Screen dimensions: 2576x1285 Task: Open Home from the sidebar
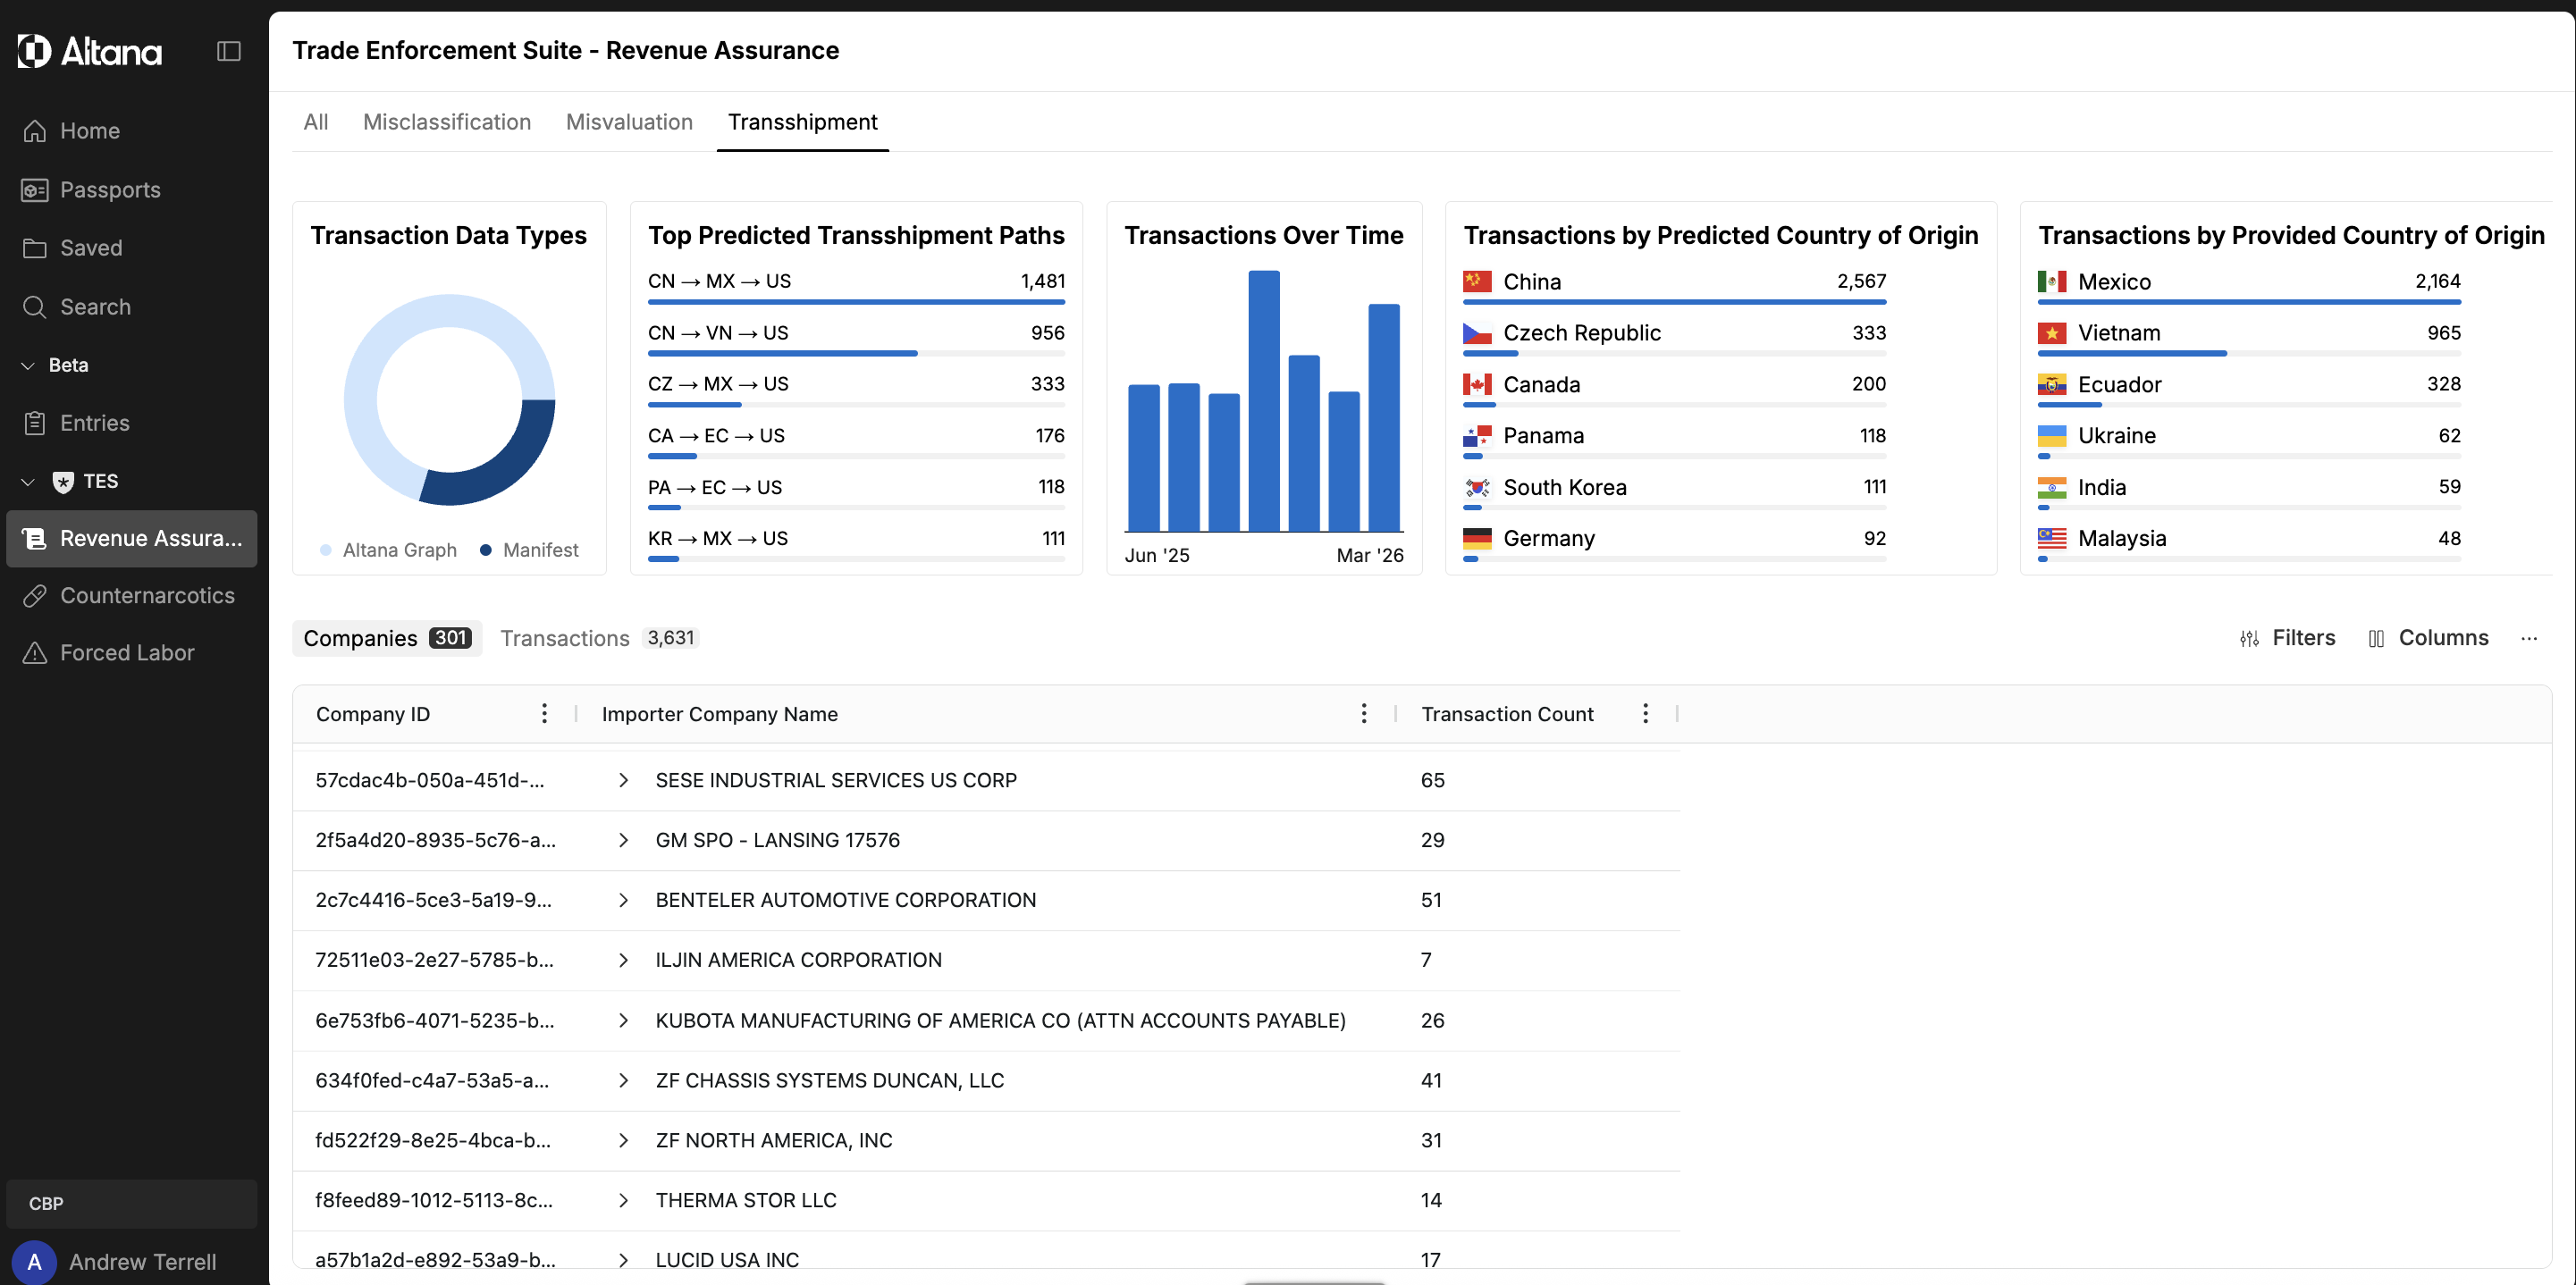[132, 131]
